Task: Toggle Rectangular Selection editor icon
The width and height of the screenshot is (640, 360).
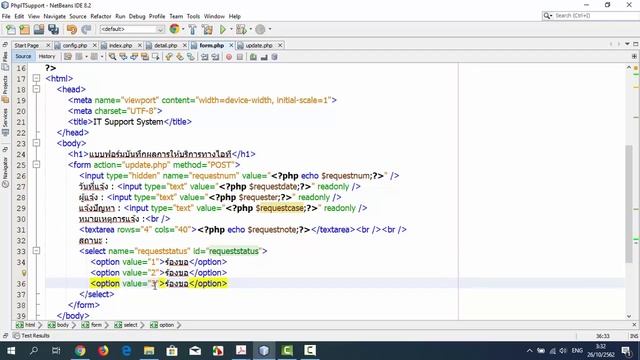Action: tap(156, 57)
